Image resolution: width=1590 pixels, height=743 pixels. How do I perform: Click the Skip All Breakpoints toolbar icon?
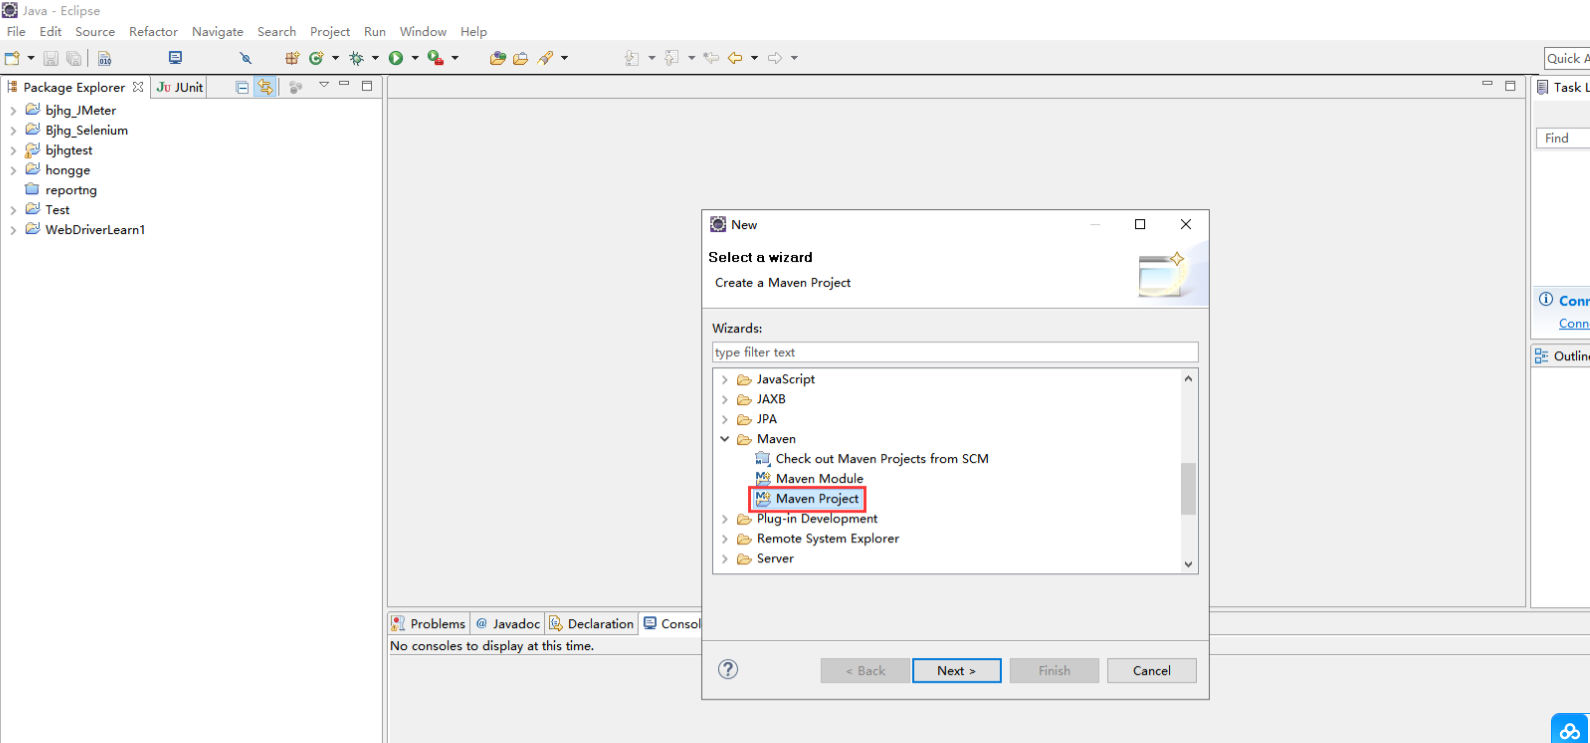pos(245,58)
